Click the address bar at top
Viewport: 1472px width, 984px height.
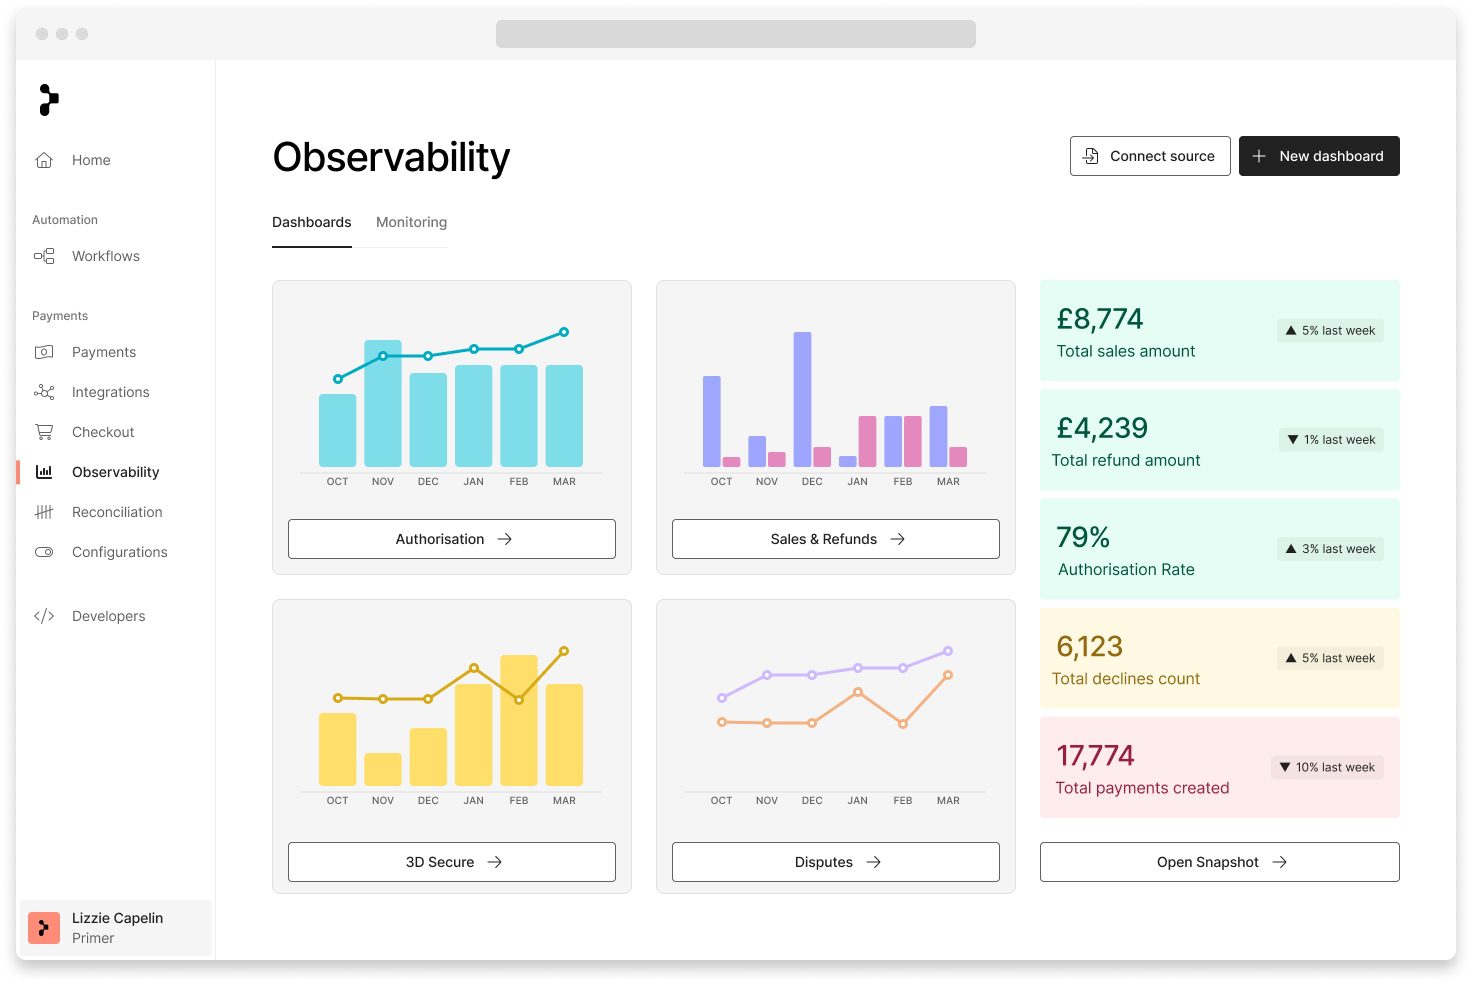[735, 34]
